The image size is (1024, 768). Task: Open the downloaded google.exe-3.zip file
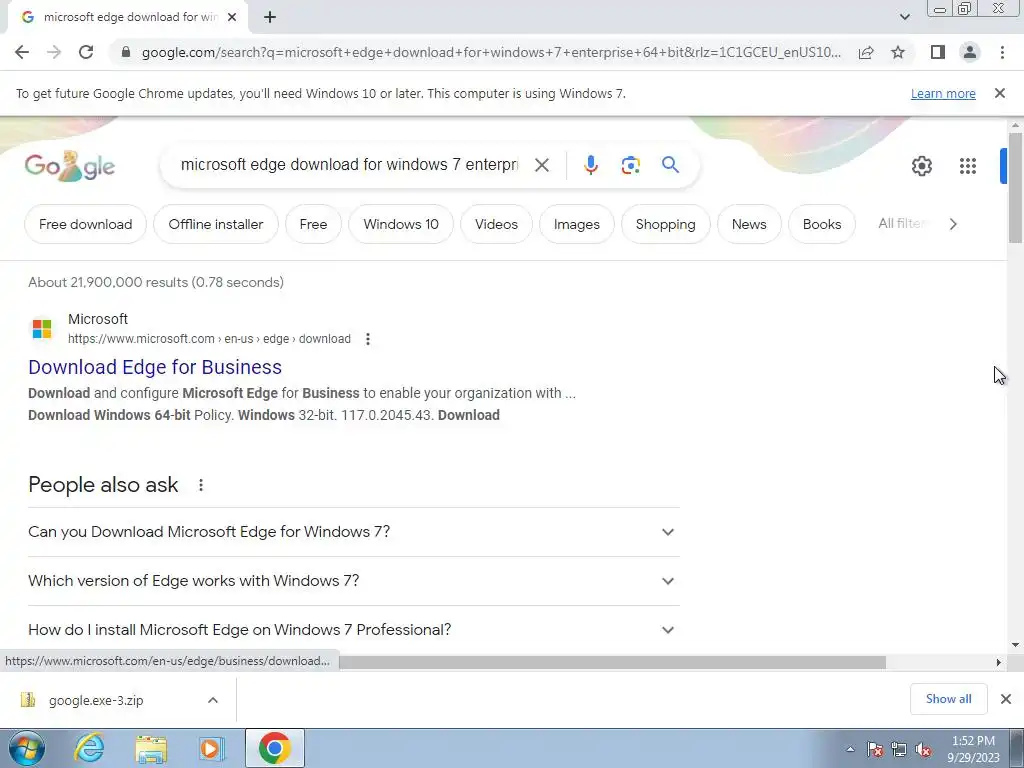(x=95, y=700)
